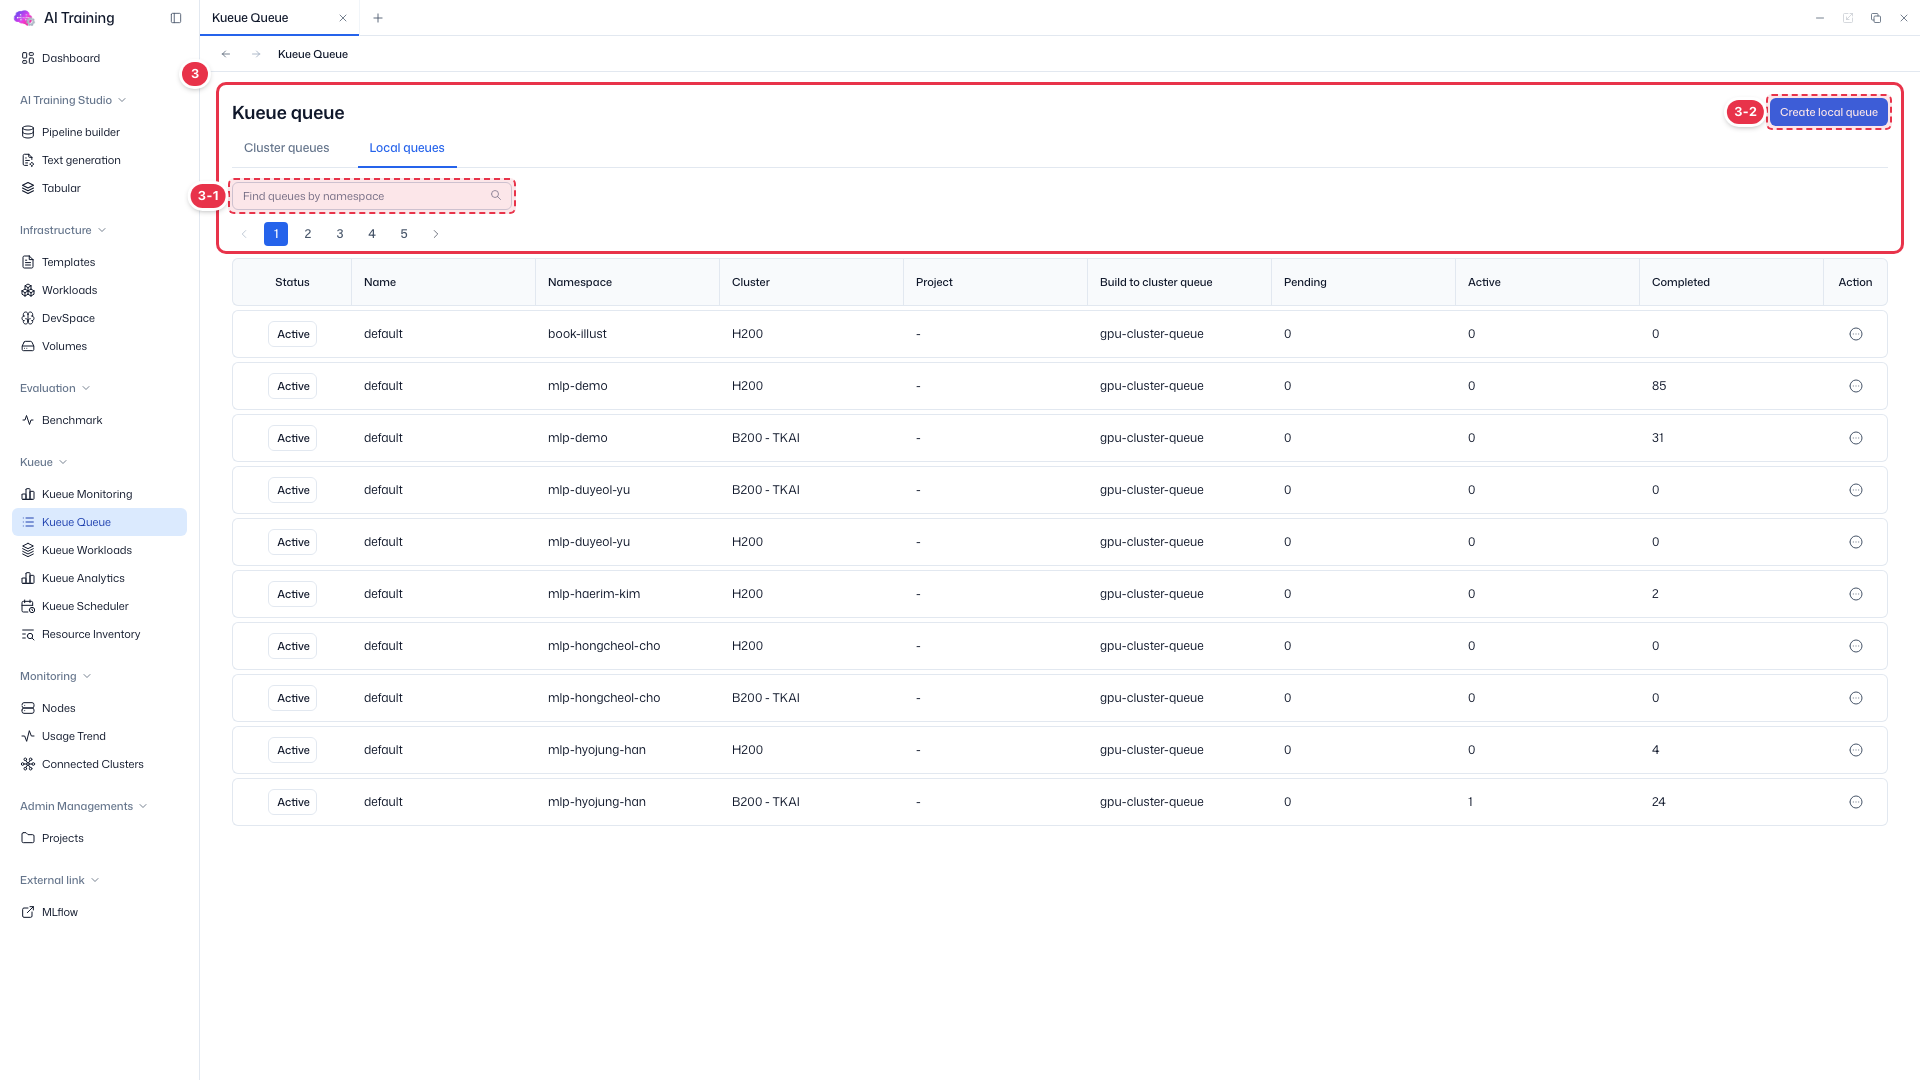Click the search magnifier icon
This screenshot has height=1080, width=1920.
tap(495, 195)
